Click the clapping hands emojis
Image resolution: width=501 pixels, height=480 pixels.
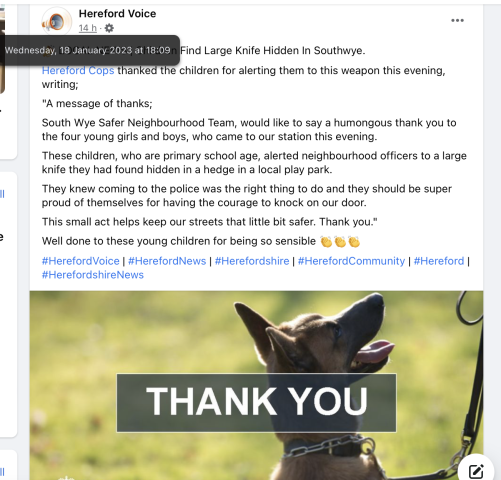(340, 241)
